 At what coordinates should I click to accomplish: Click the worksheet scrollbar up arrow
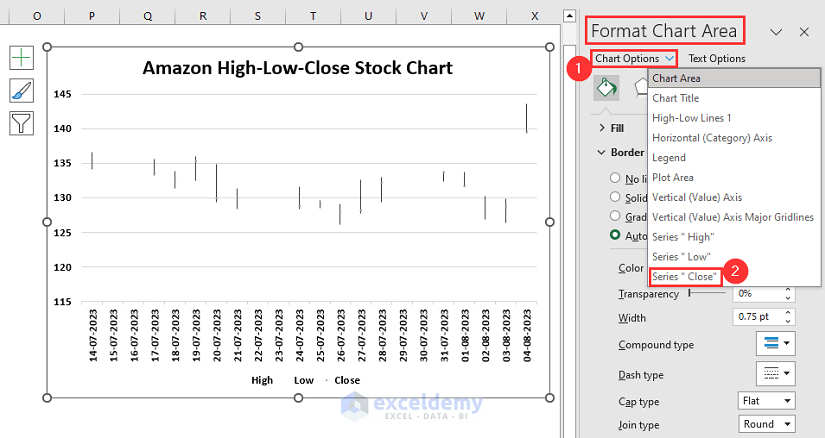569,16
